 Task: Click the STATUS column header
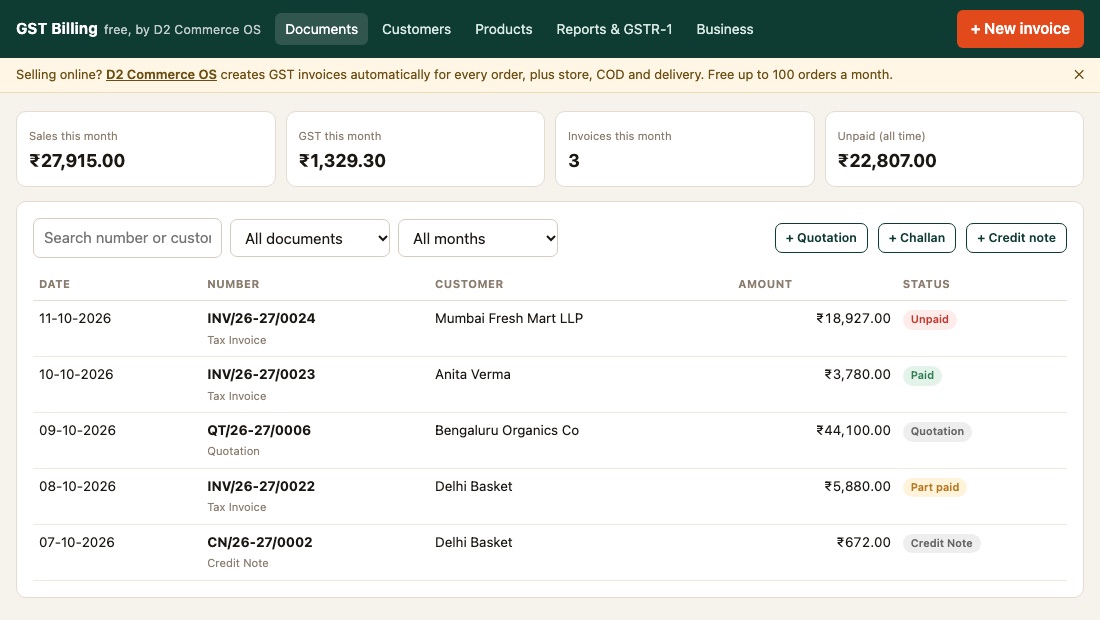(x=926, y=284)
